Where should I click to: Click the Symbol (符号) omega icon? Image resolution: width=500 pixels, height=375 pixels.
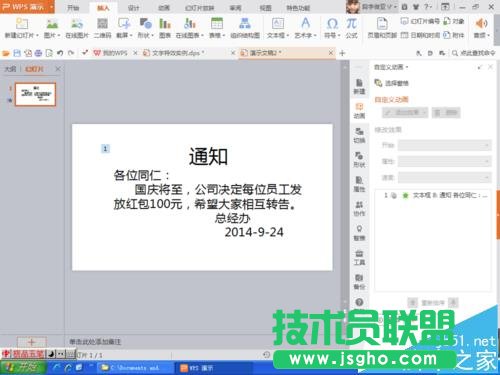(332, 24)
